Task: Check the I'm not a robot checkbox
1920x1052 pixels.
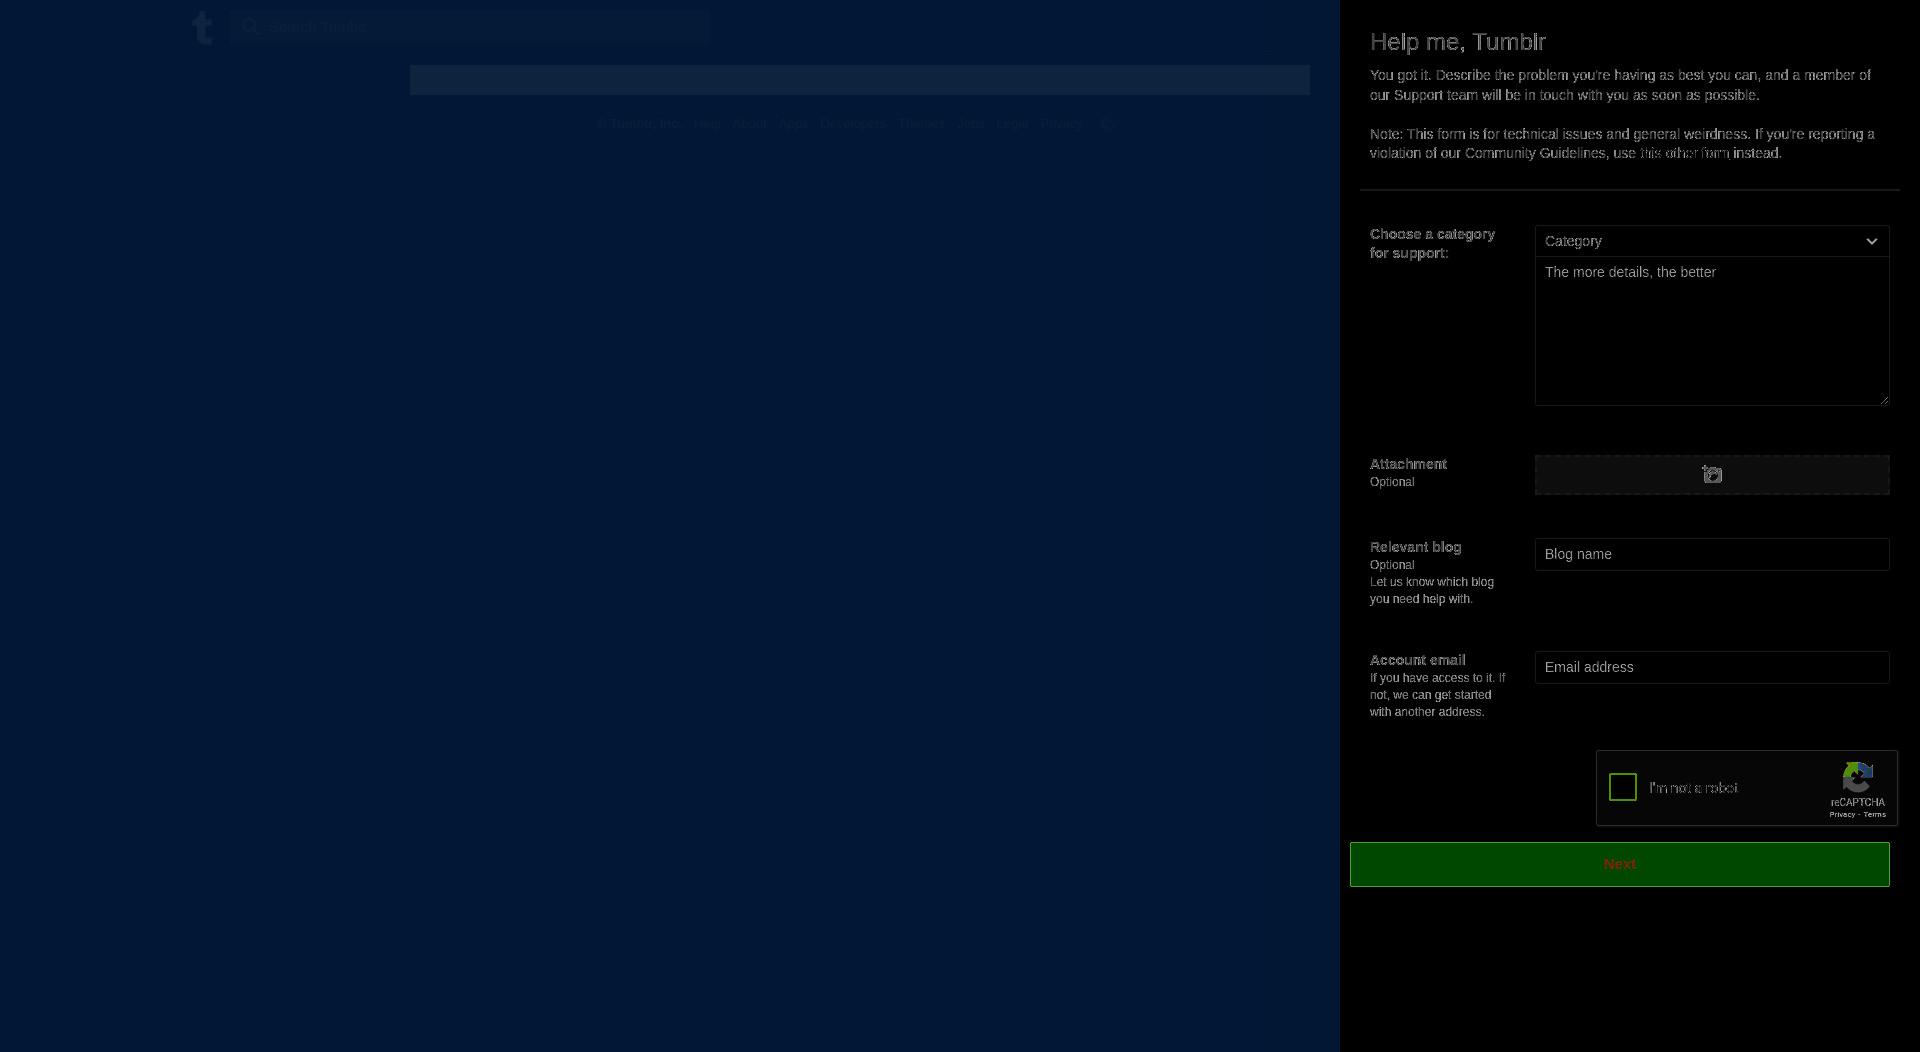Action: coord(1622,788)
